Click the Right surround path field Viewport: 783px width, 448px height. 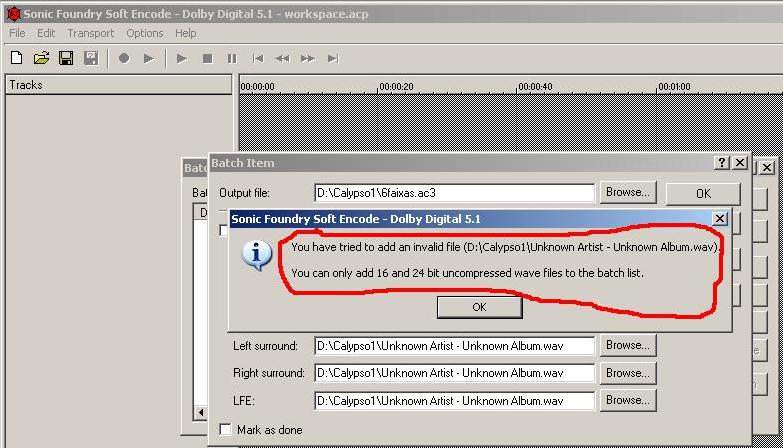pyautogui.click(x=454, y=373)
